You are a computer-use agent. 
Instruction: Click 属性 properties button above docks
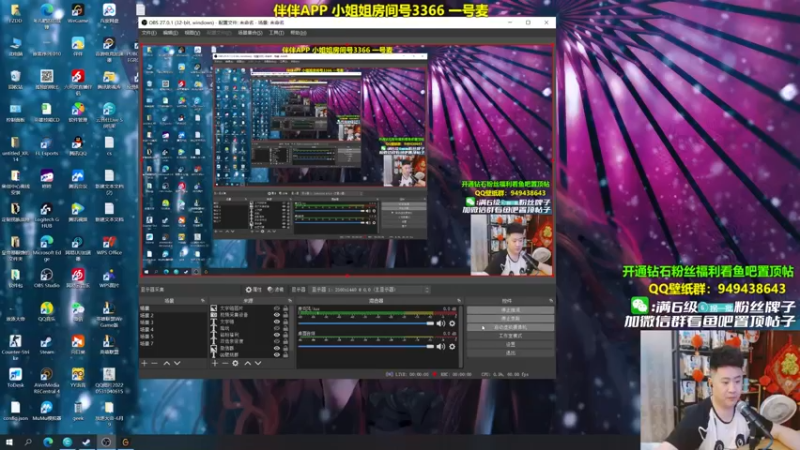(x=254, y=290)
